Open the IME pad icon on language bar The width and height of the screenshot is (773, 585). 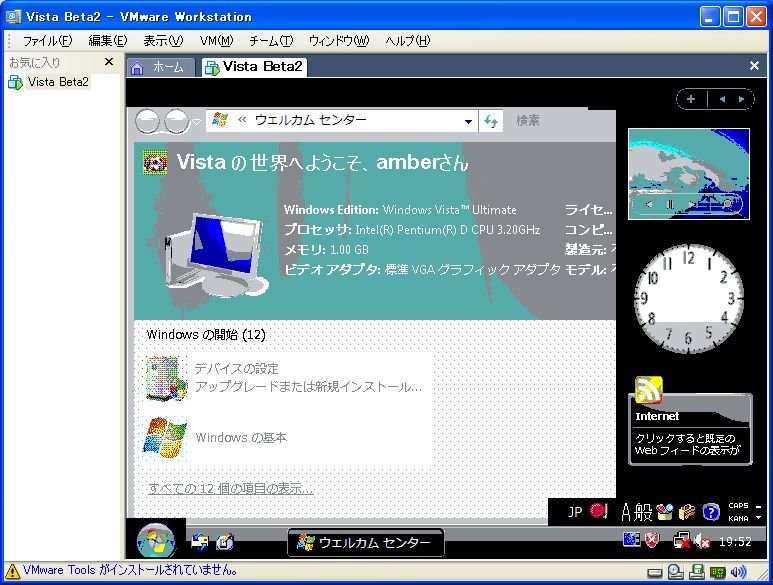click(x=665, y=512)
